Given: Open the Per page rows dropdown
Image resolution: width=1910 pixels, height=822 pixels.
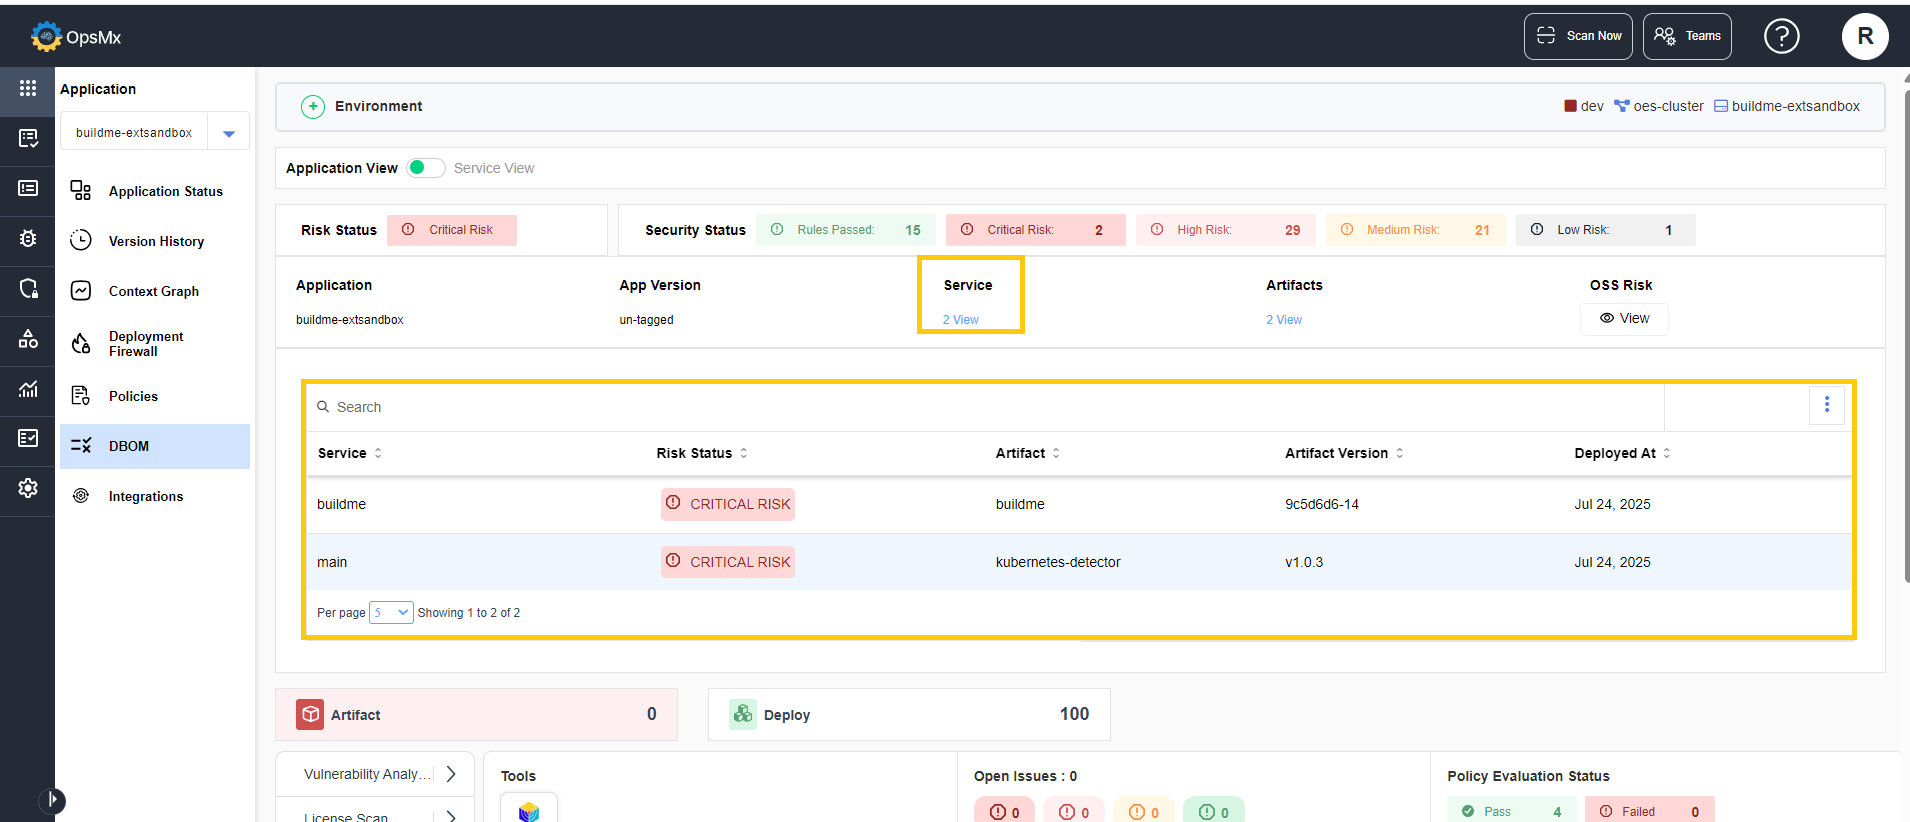Looking at the screenshot, I should point(391,613).
